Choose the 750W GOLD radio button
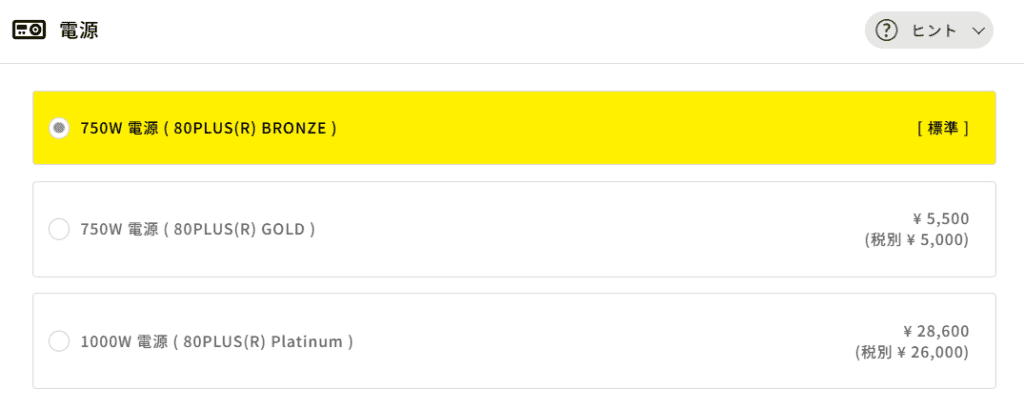This screenshot has width=1024, height=410. click(59, 229)
